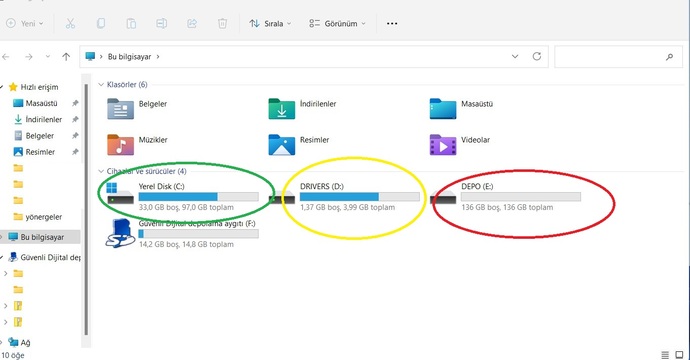The height and width of the screenshot is (360, 690).
Task: Click 1,37 GB boş, 3,99 GB toplam text
Action: click(347, 207)
